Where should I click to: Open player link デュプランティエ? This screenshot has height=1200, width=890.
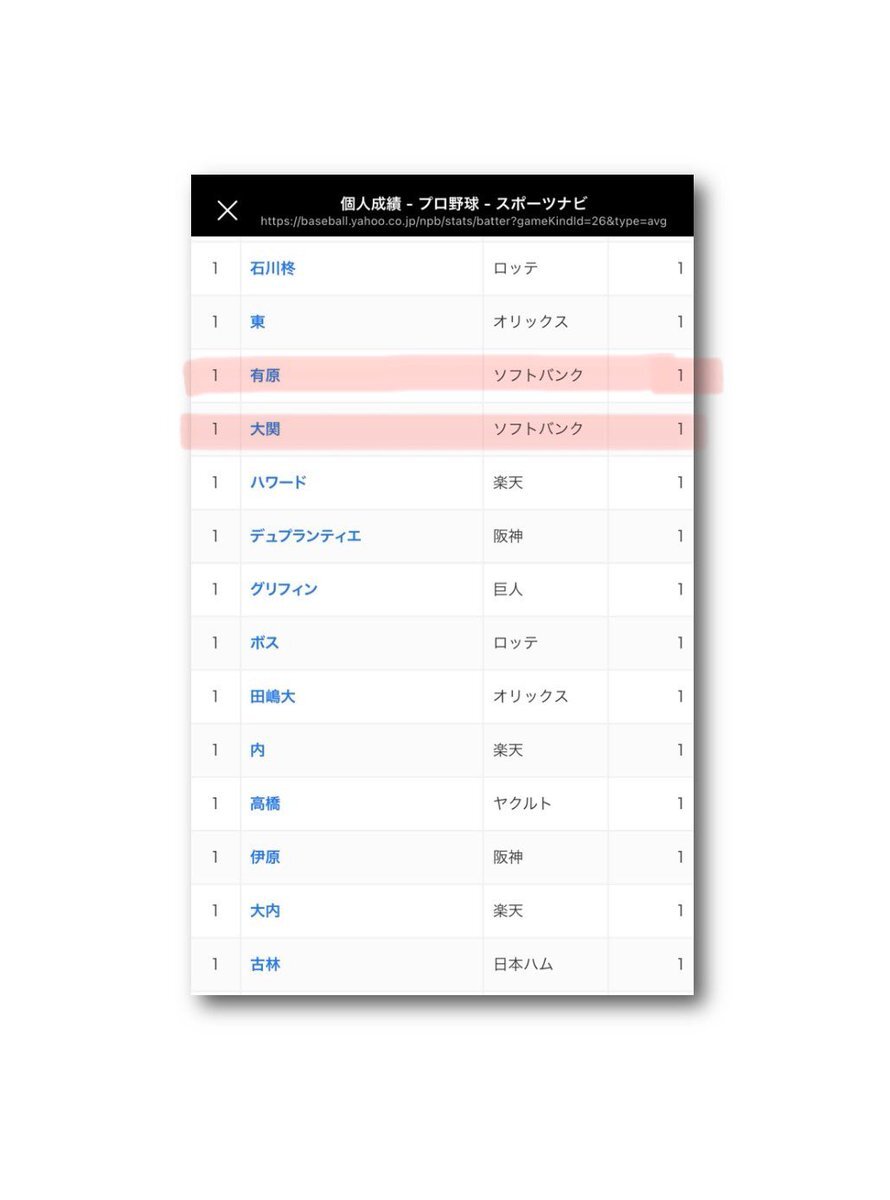pyautogui.click(x=305, y=536)
